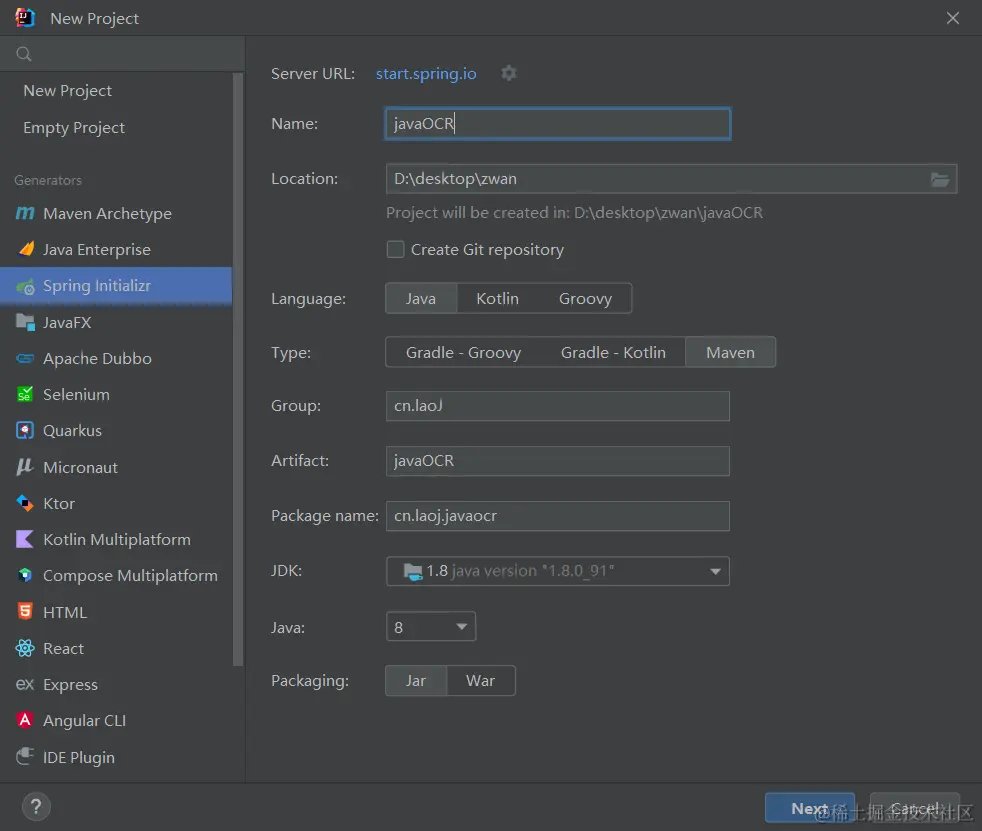Choose Compose Multiplatform generator
982x831 pixels.
pos(116,576)
